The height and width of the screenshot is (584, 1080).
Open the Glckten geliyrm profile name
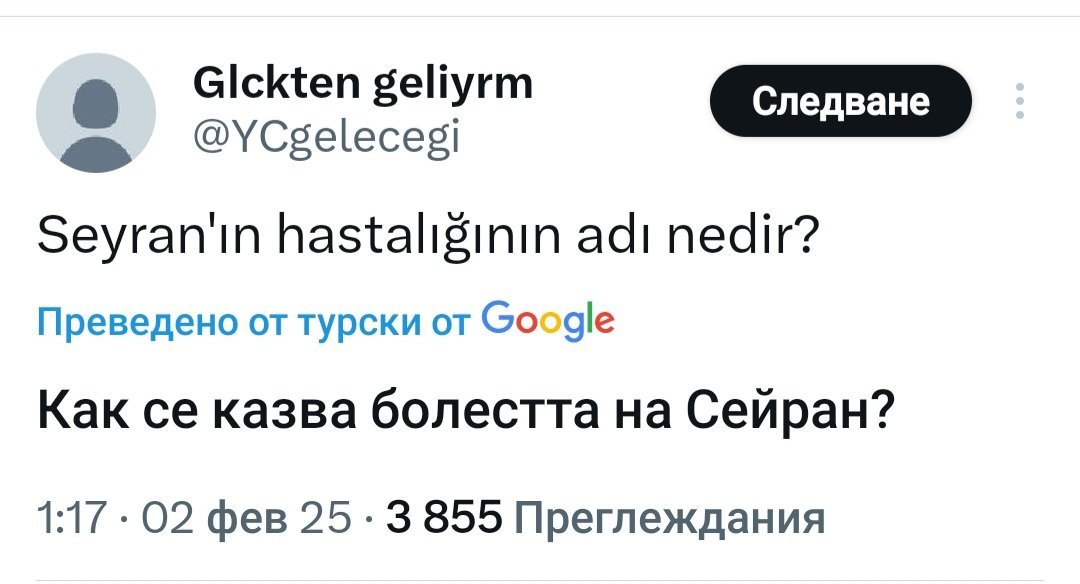tap(363, 83)
